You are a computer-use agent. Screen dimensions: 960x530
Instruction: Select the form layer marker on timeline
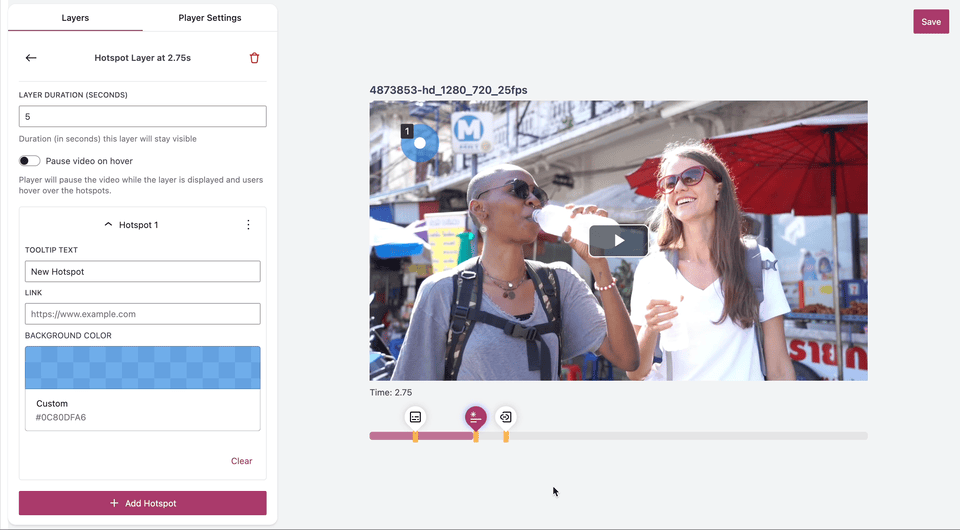(415, 417)
